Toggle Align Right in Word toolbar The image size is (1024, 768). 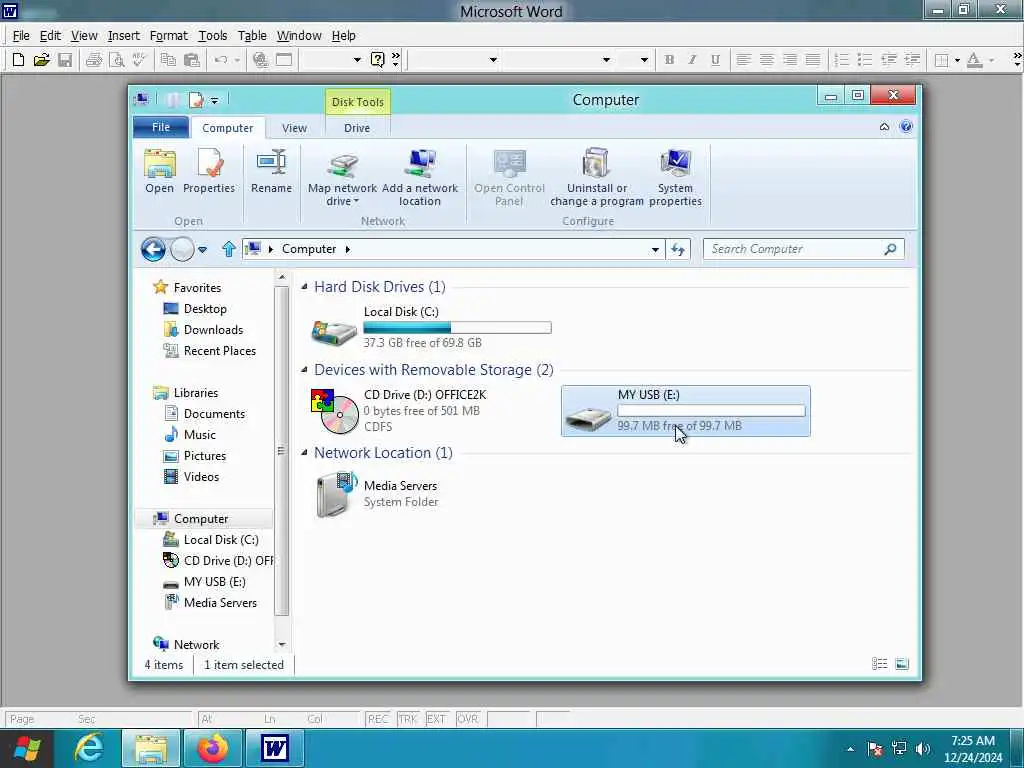[x=790, y=60]
